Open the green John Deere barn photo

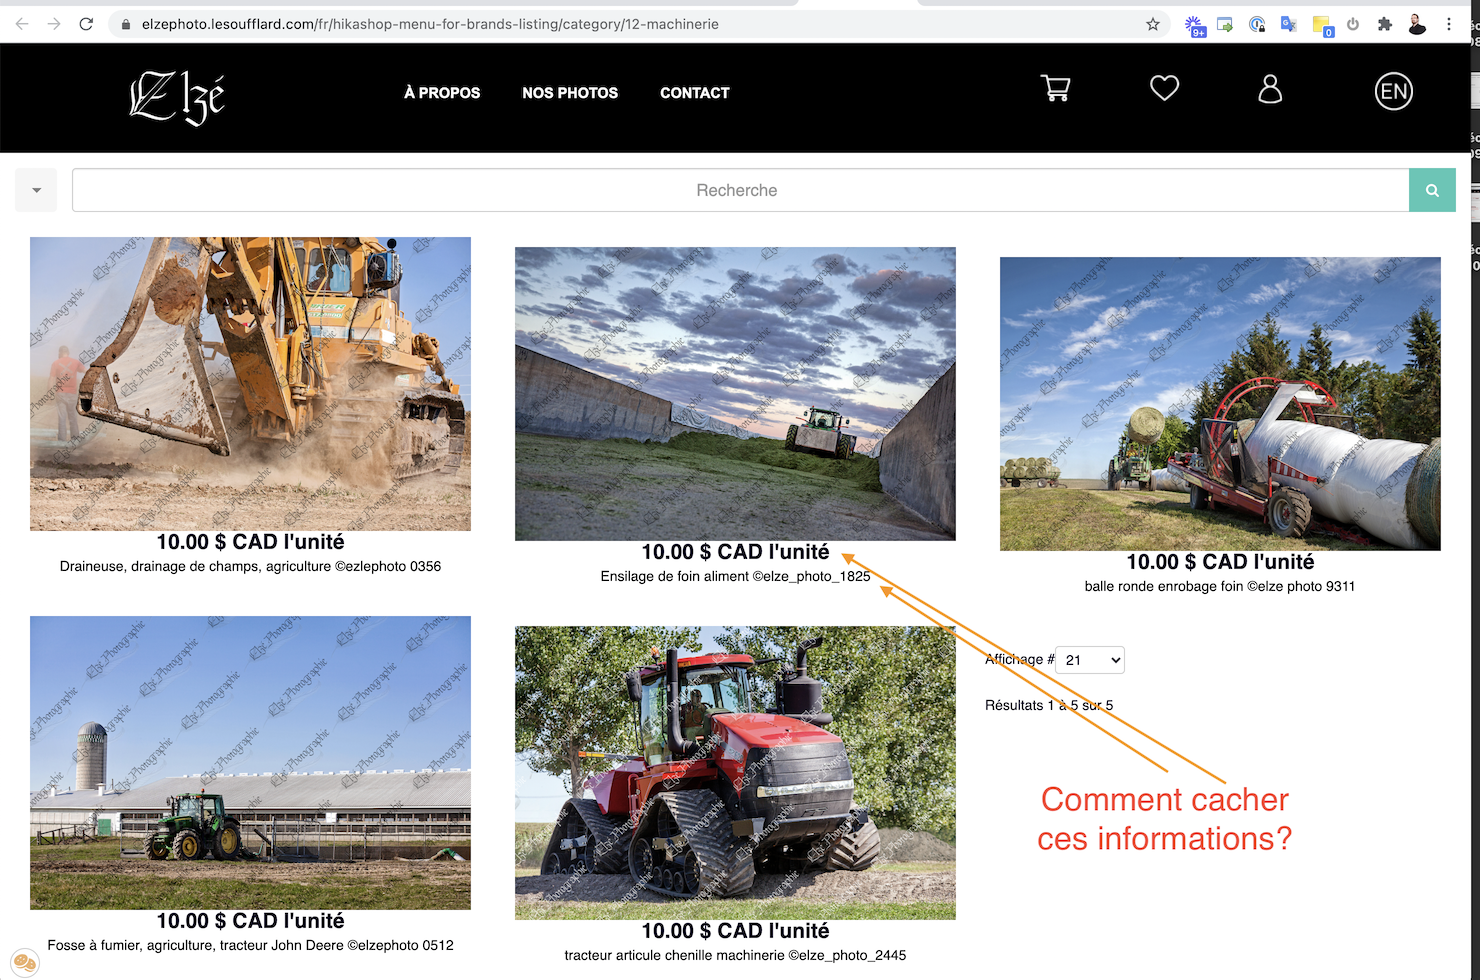(x=250, y=763)
